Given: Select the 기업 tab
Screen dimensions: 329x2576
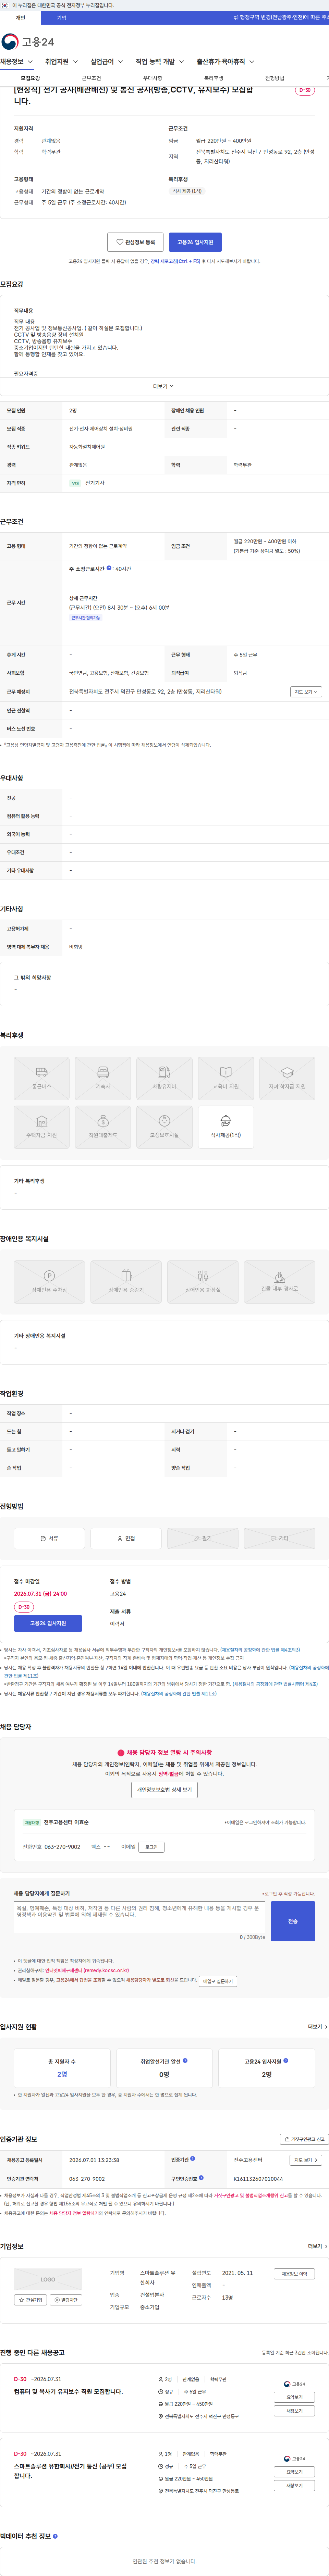Looking at the screenshot, I should click(x=62, y=18).
